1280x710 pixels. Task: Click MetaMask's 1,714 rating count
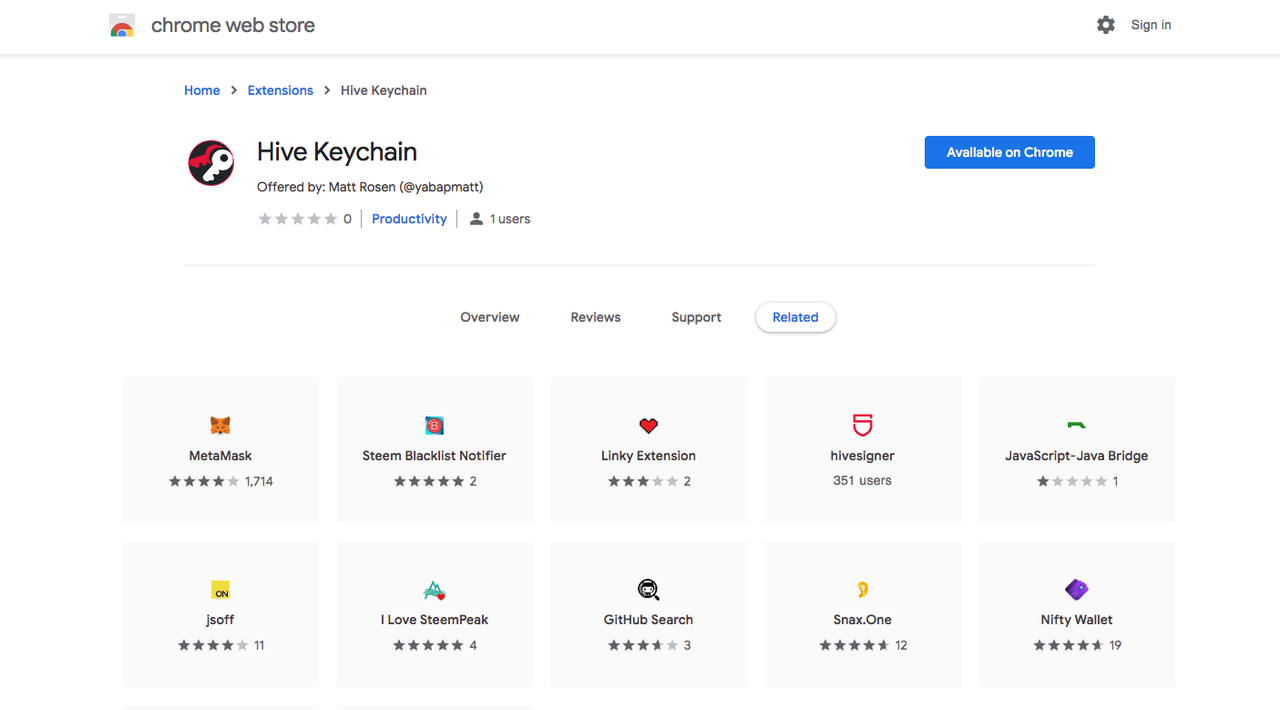pos(259,481)
